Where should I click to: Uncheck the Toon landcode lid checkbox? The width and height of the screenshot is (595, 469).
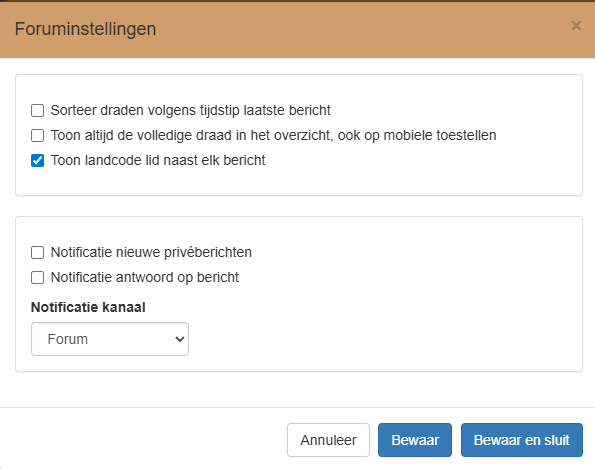coord(37,161)
